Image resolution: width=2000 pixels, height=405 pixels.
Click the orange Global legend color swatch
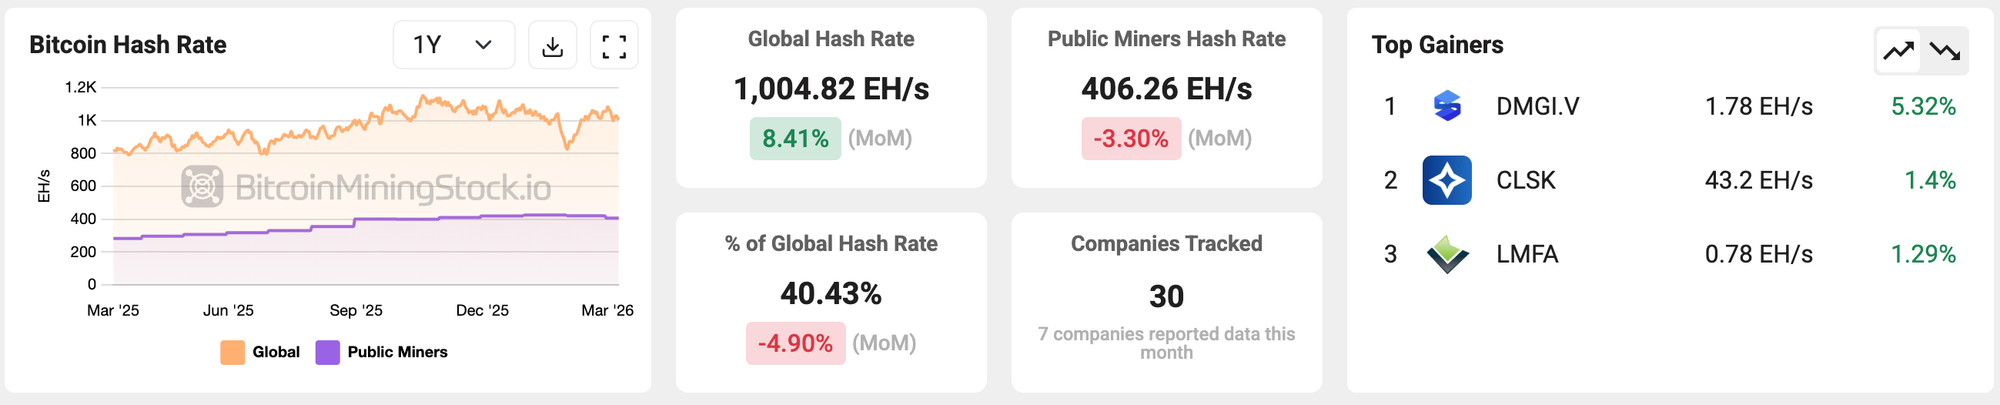tap(233, 352)
